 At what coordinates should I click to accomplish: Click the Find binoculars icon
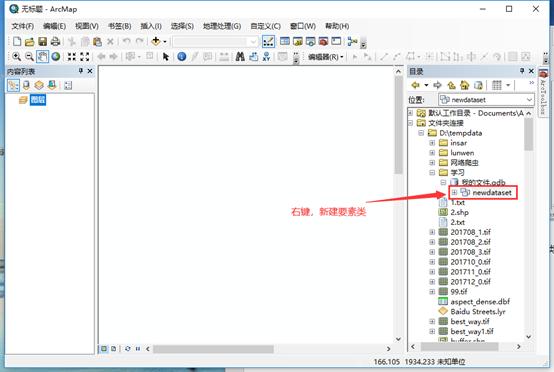pyautogui.click(x=240, y=57)
